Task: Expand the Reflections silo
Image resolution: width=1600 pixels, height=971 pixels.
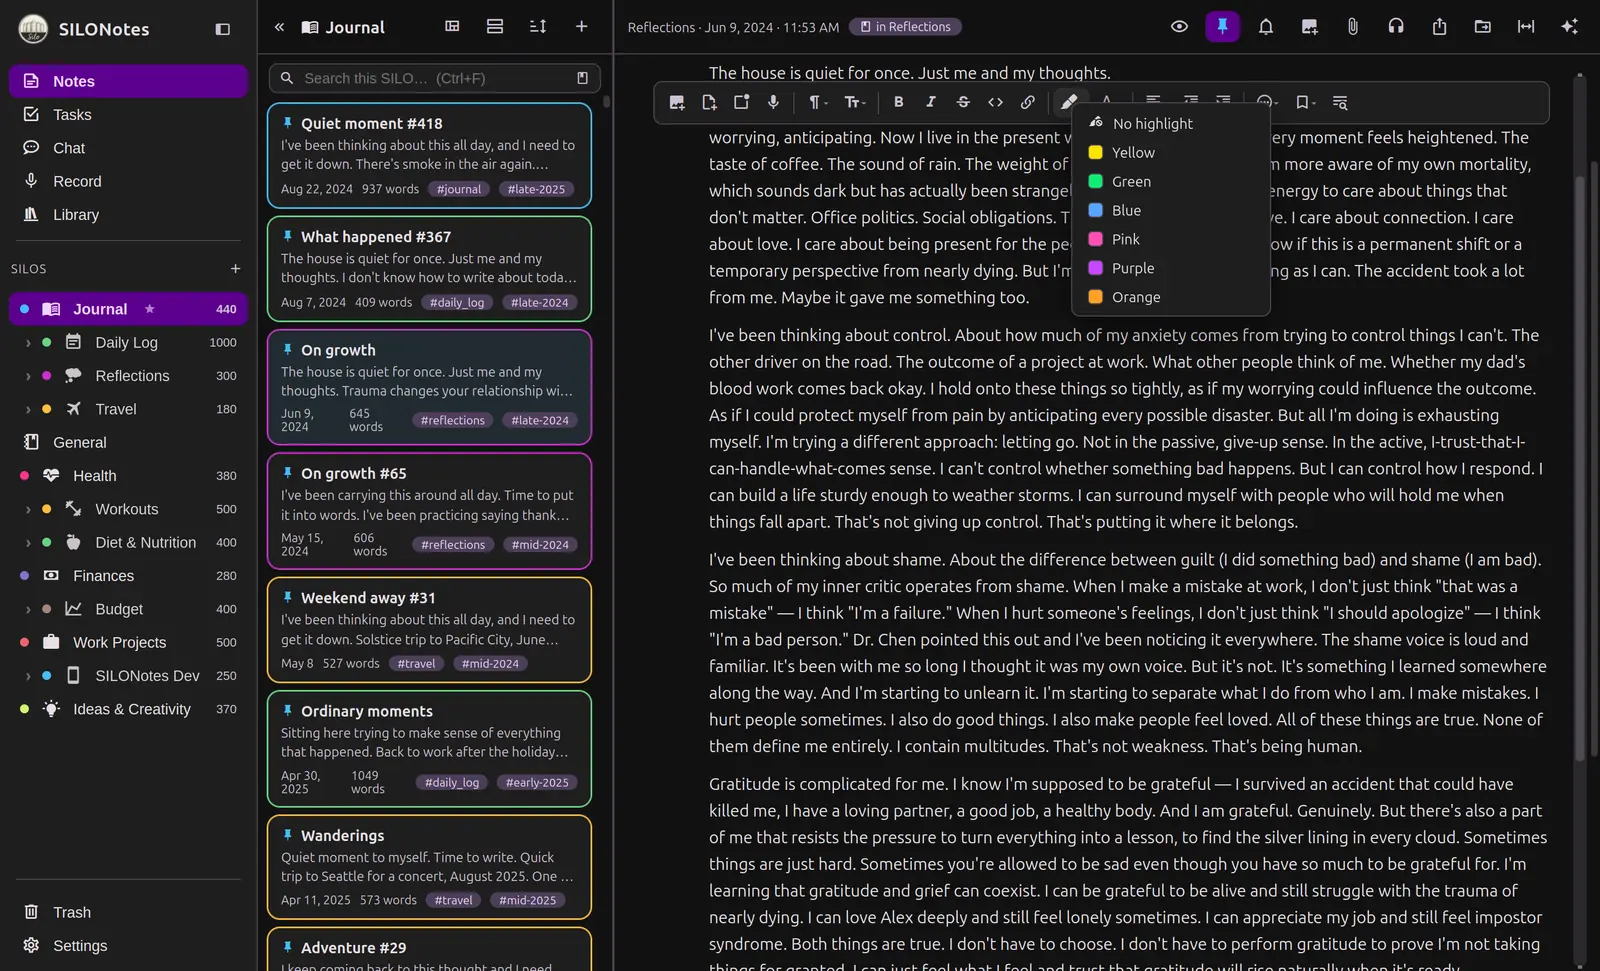Action: pyautogui.click(x=28, y=376)
